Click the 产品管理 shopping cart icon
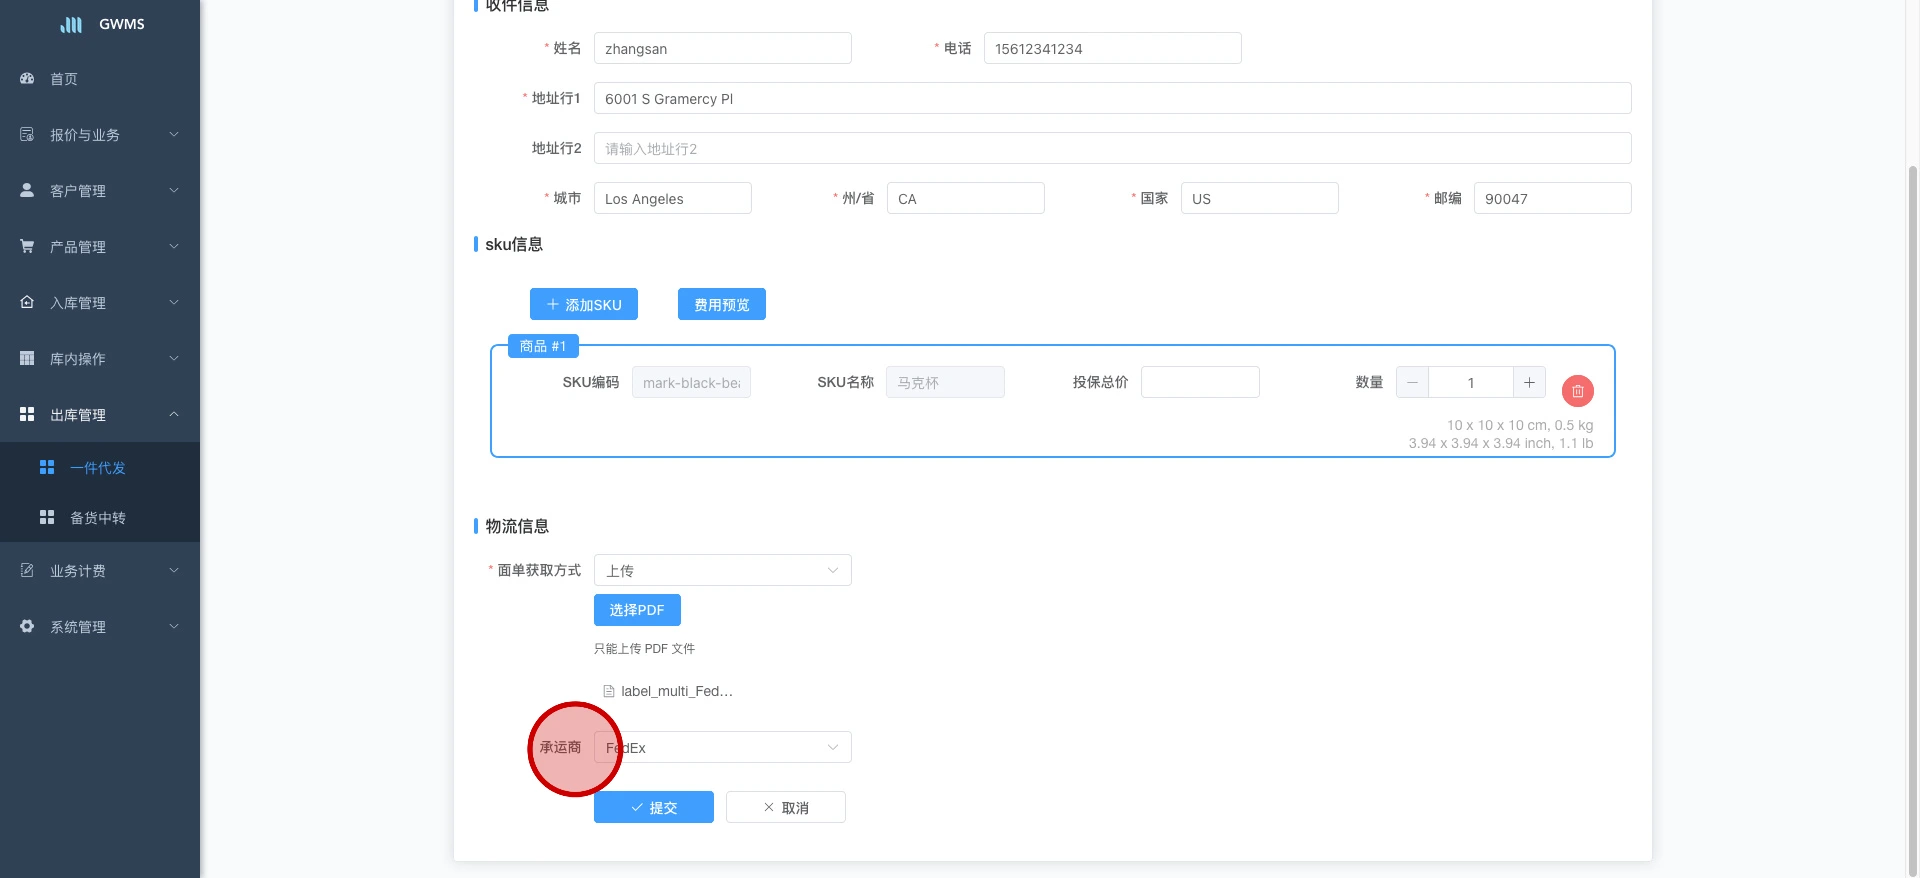The width and height of the screenshot is (1920, 878). point(27,246)
